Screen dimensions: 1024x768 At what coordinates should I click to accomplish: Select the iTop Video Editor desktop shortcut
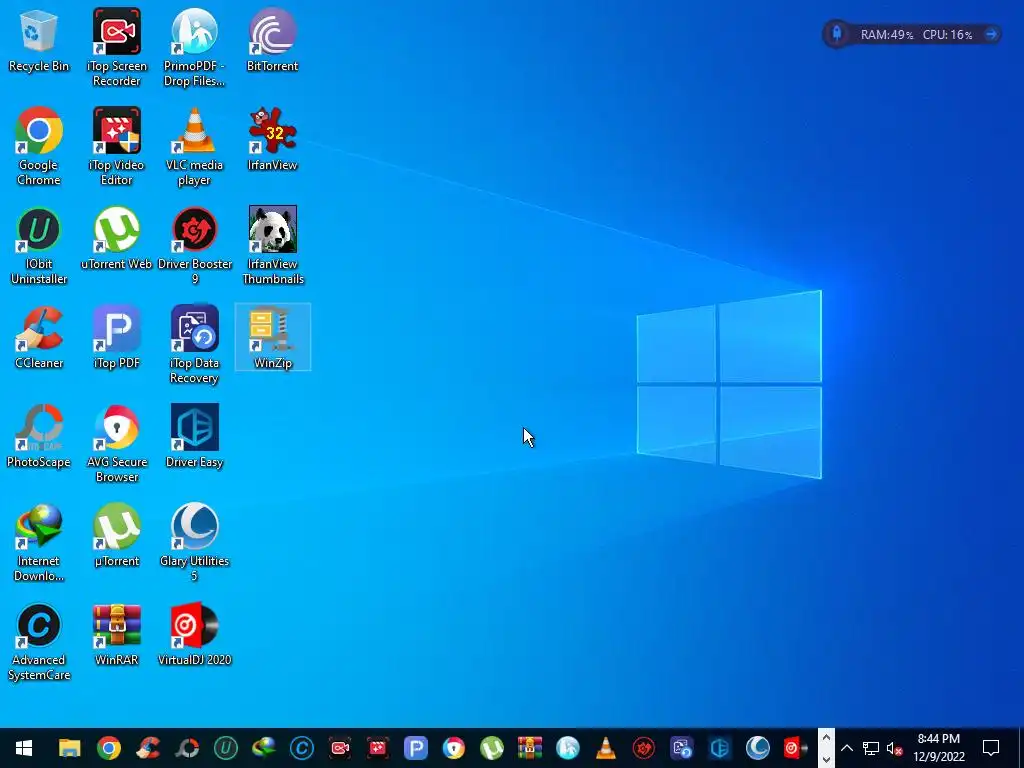[116, 146]
